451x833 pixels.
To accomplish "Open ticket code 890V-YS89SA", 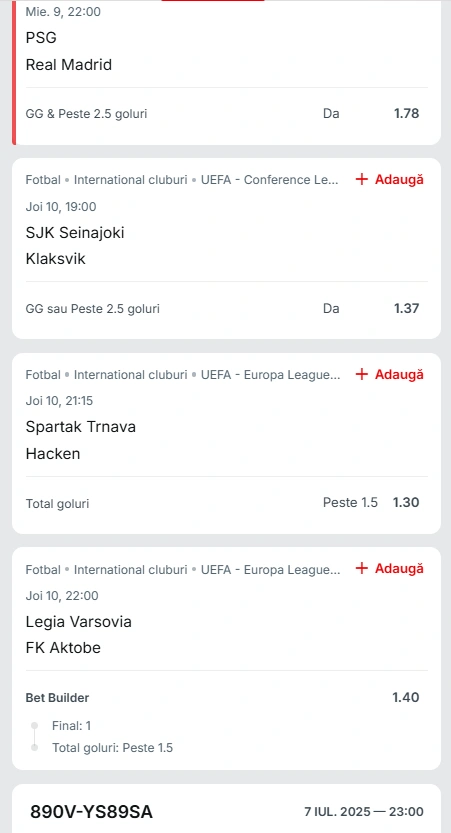I will (91, 812).
